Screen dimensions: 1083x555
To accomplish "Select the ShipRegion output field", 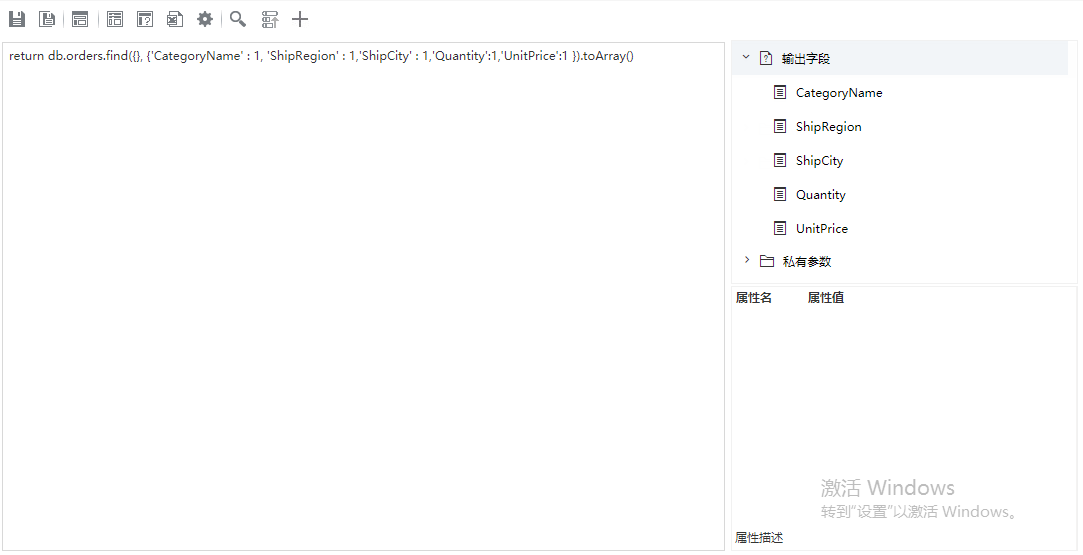I will coord(828,126).
